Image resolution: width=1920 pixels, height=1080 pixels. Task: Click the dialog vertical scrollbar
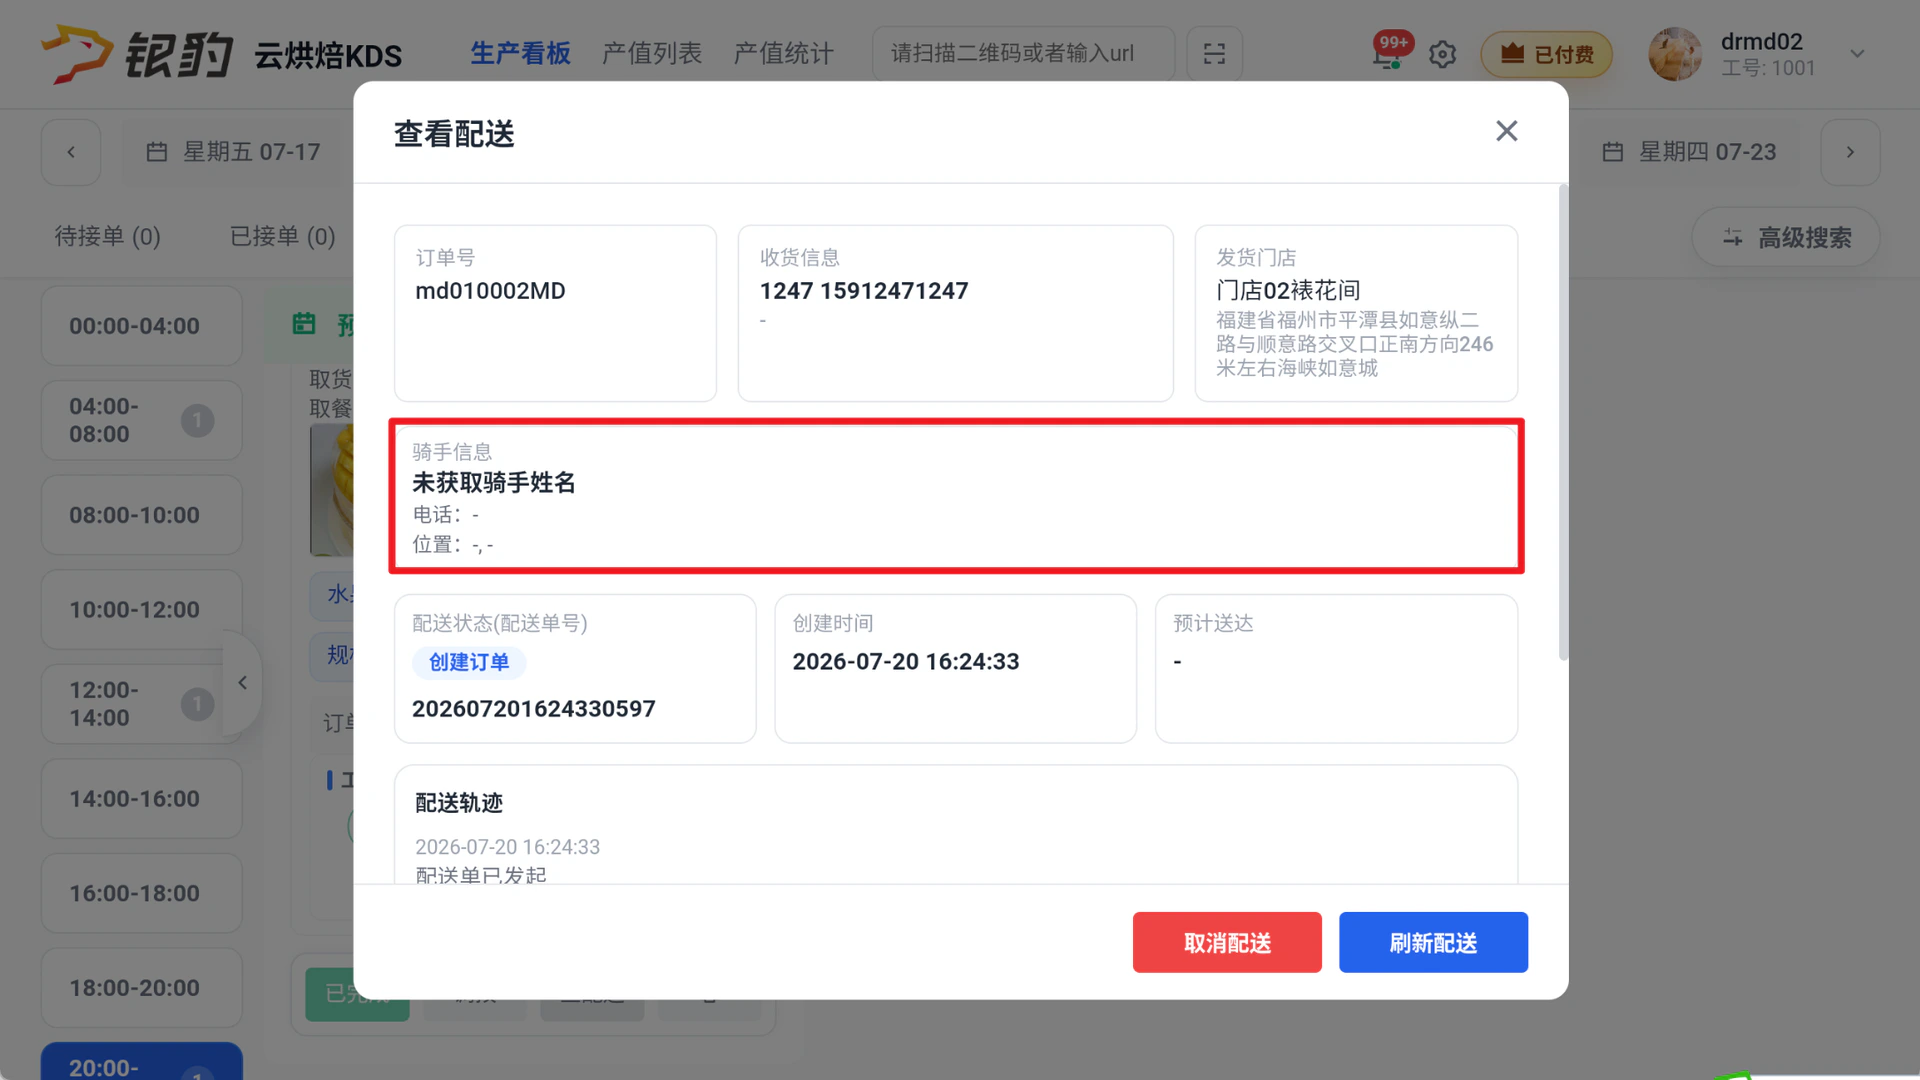(1563, 422)
